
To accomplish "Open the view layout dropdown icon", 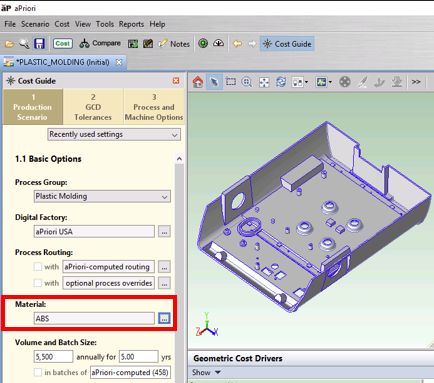I will tap(300, 82).
